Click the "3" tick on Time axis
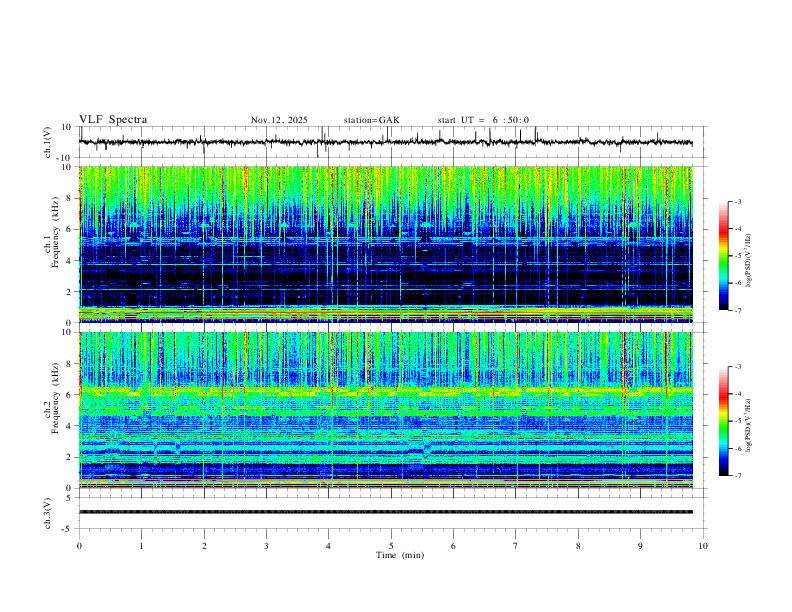The width and height of the screenshot is (792, 612). 266,546
